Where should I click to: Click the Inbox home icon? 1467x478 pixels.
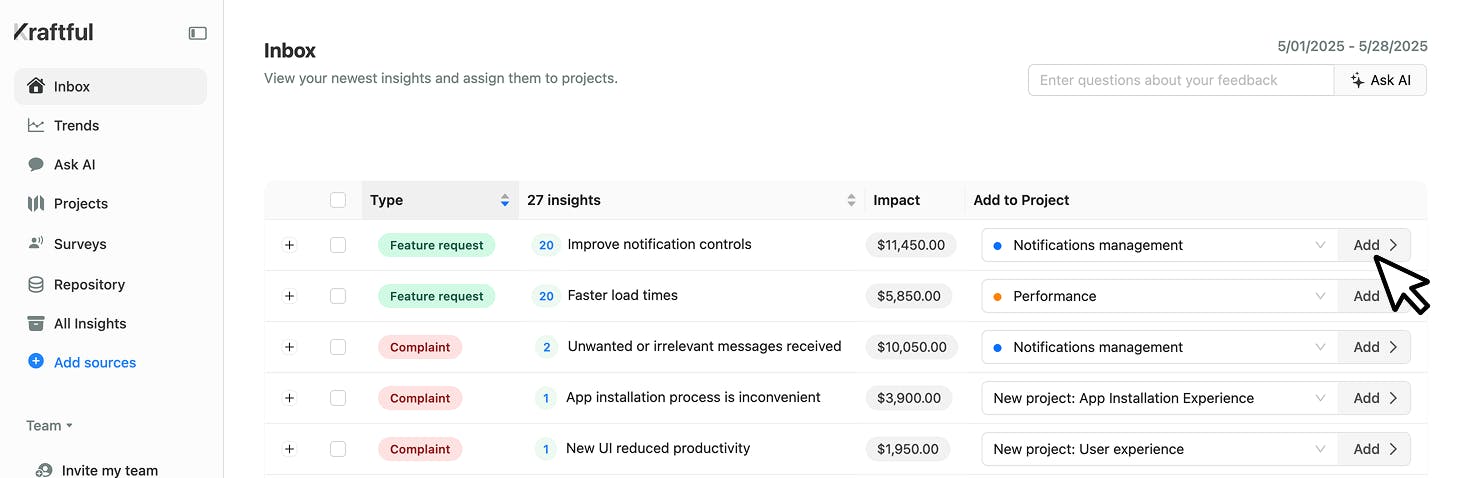coord(36,86)
